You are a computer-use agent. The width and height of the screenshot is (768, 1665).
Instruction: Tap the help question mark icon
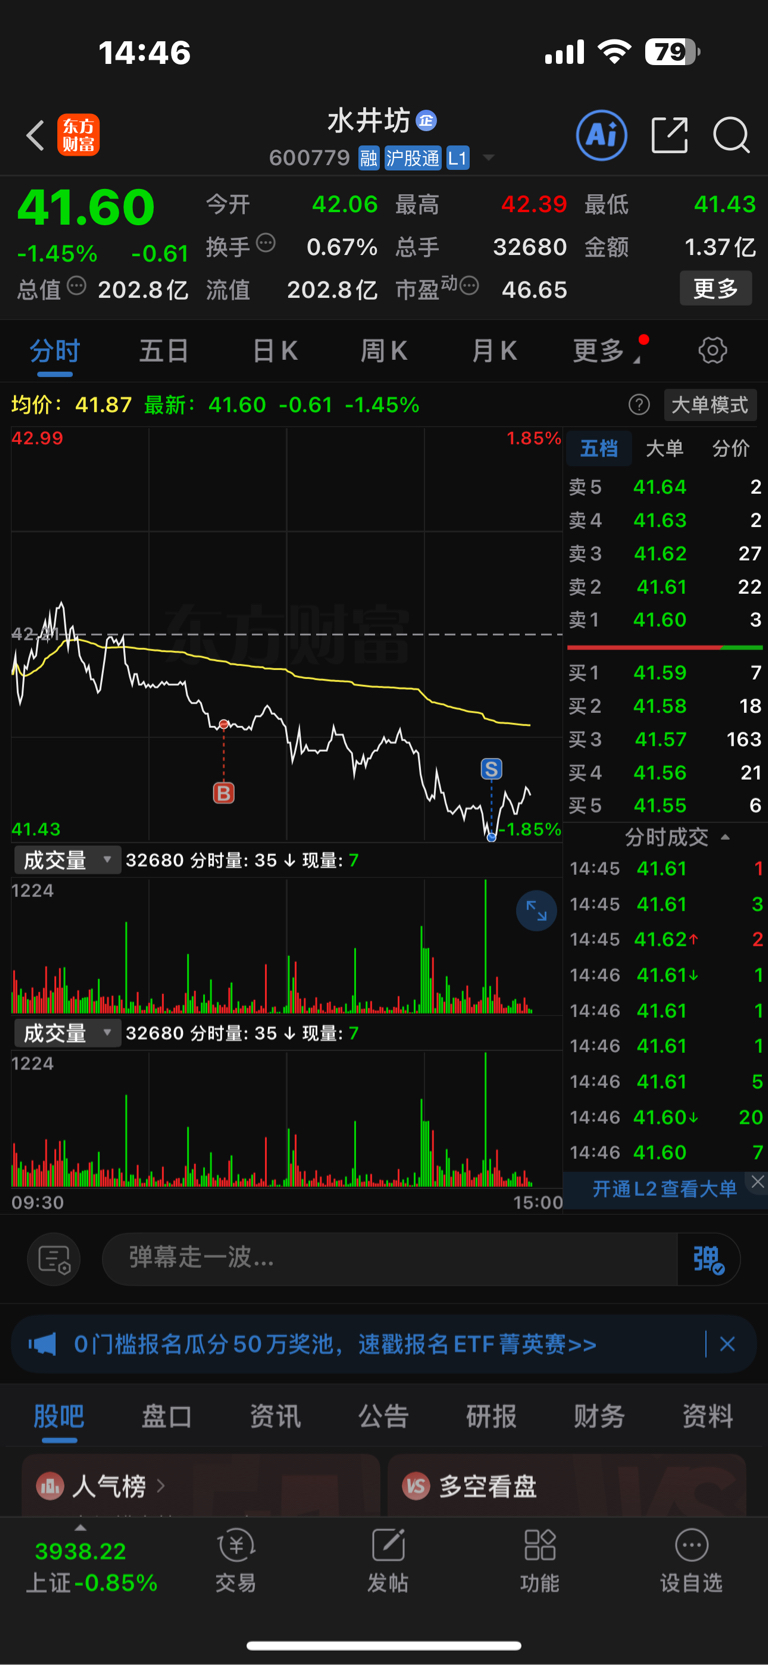(x=639, y=405)
